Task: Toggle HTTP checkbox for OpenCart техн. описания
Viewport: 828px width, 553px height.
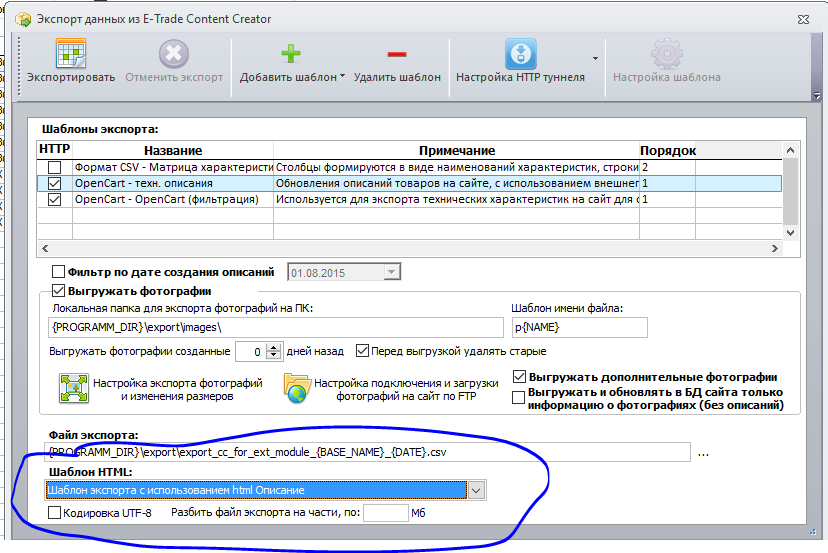Action: 54,183
